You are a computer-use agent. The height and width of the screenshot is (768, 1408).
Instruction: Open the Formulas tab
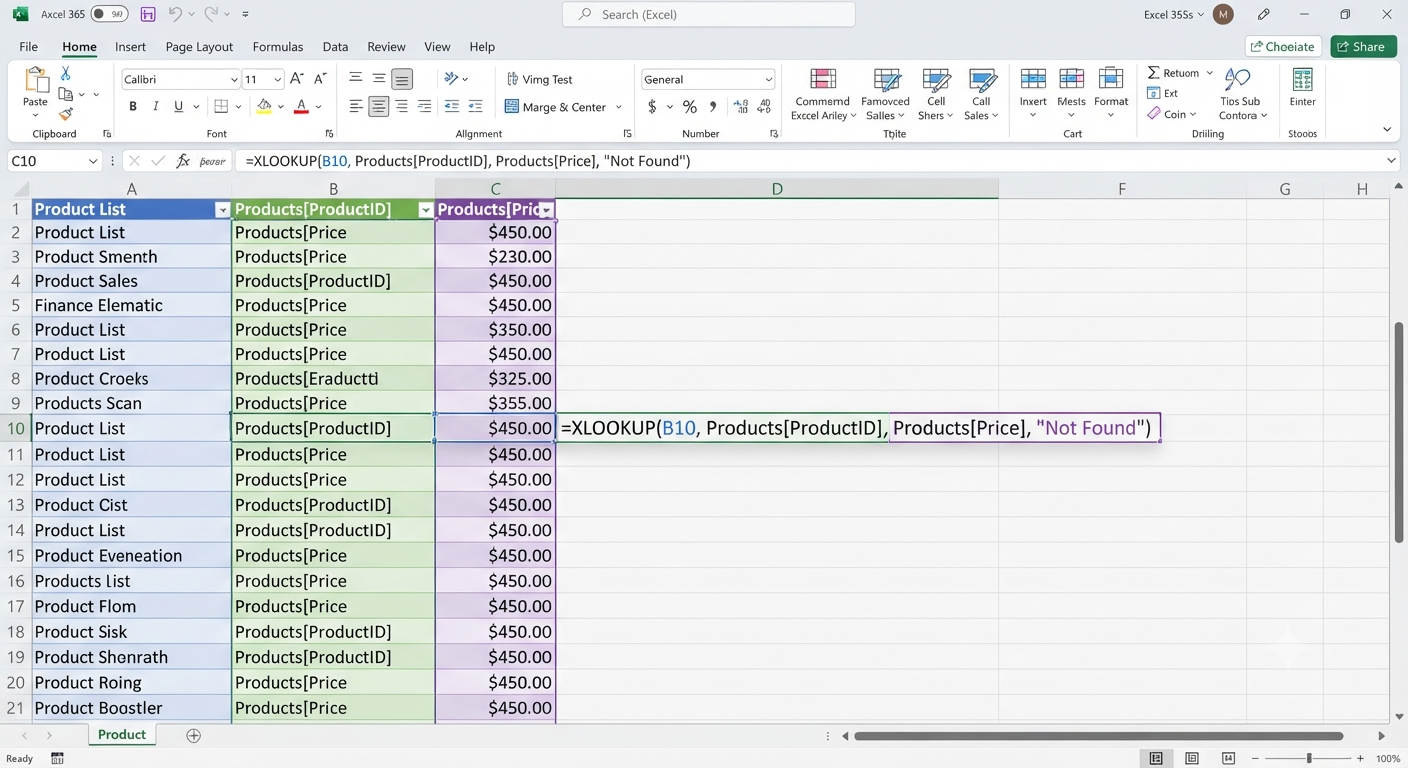278,47
